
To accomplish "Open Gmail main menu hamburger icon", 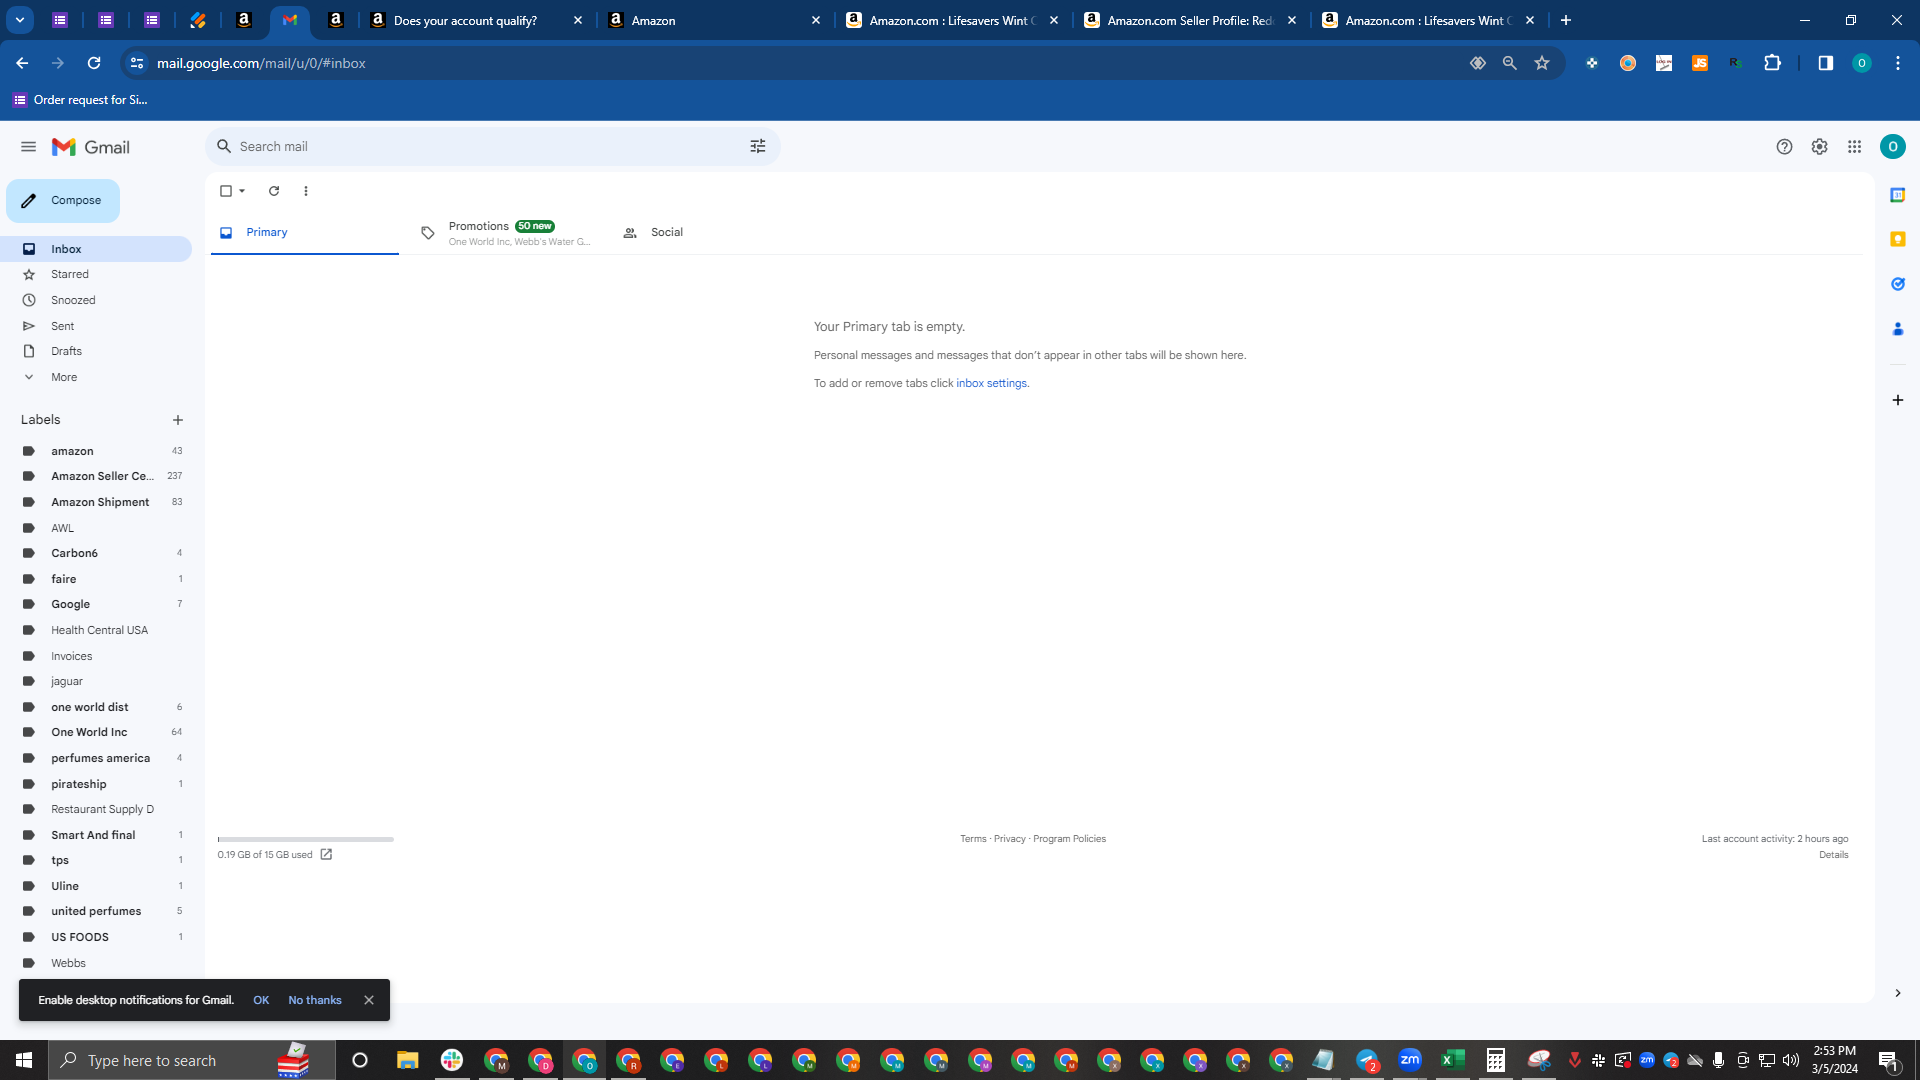I will (x=28, y=147).
